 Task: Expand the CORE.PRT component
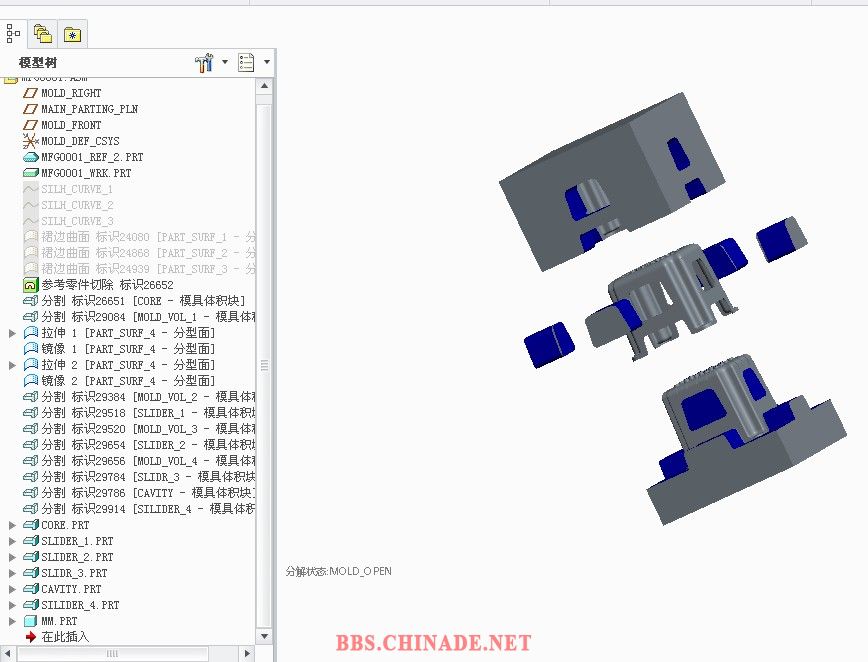tap(12, 525)
